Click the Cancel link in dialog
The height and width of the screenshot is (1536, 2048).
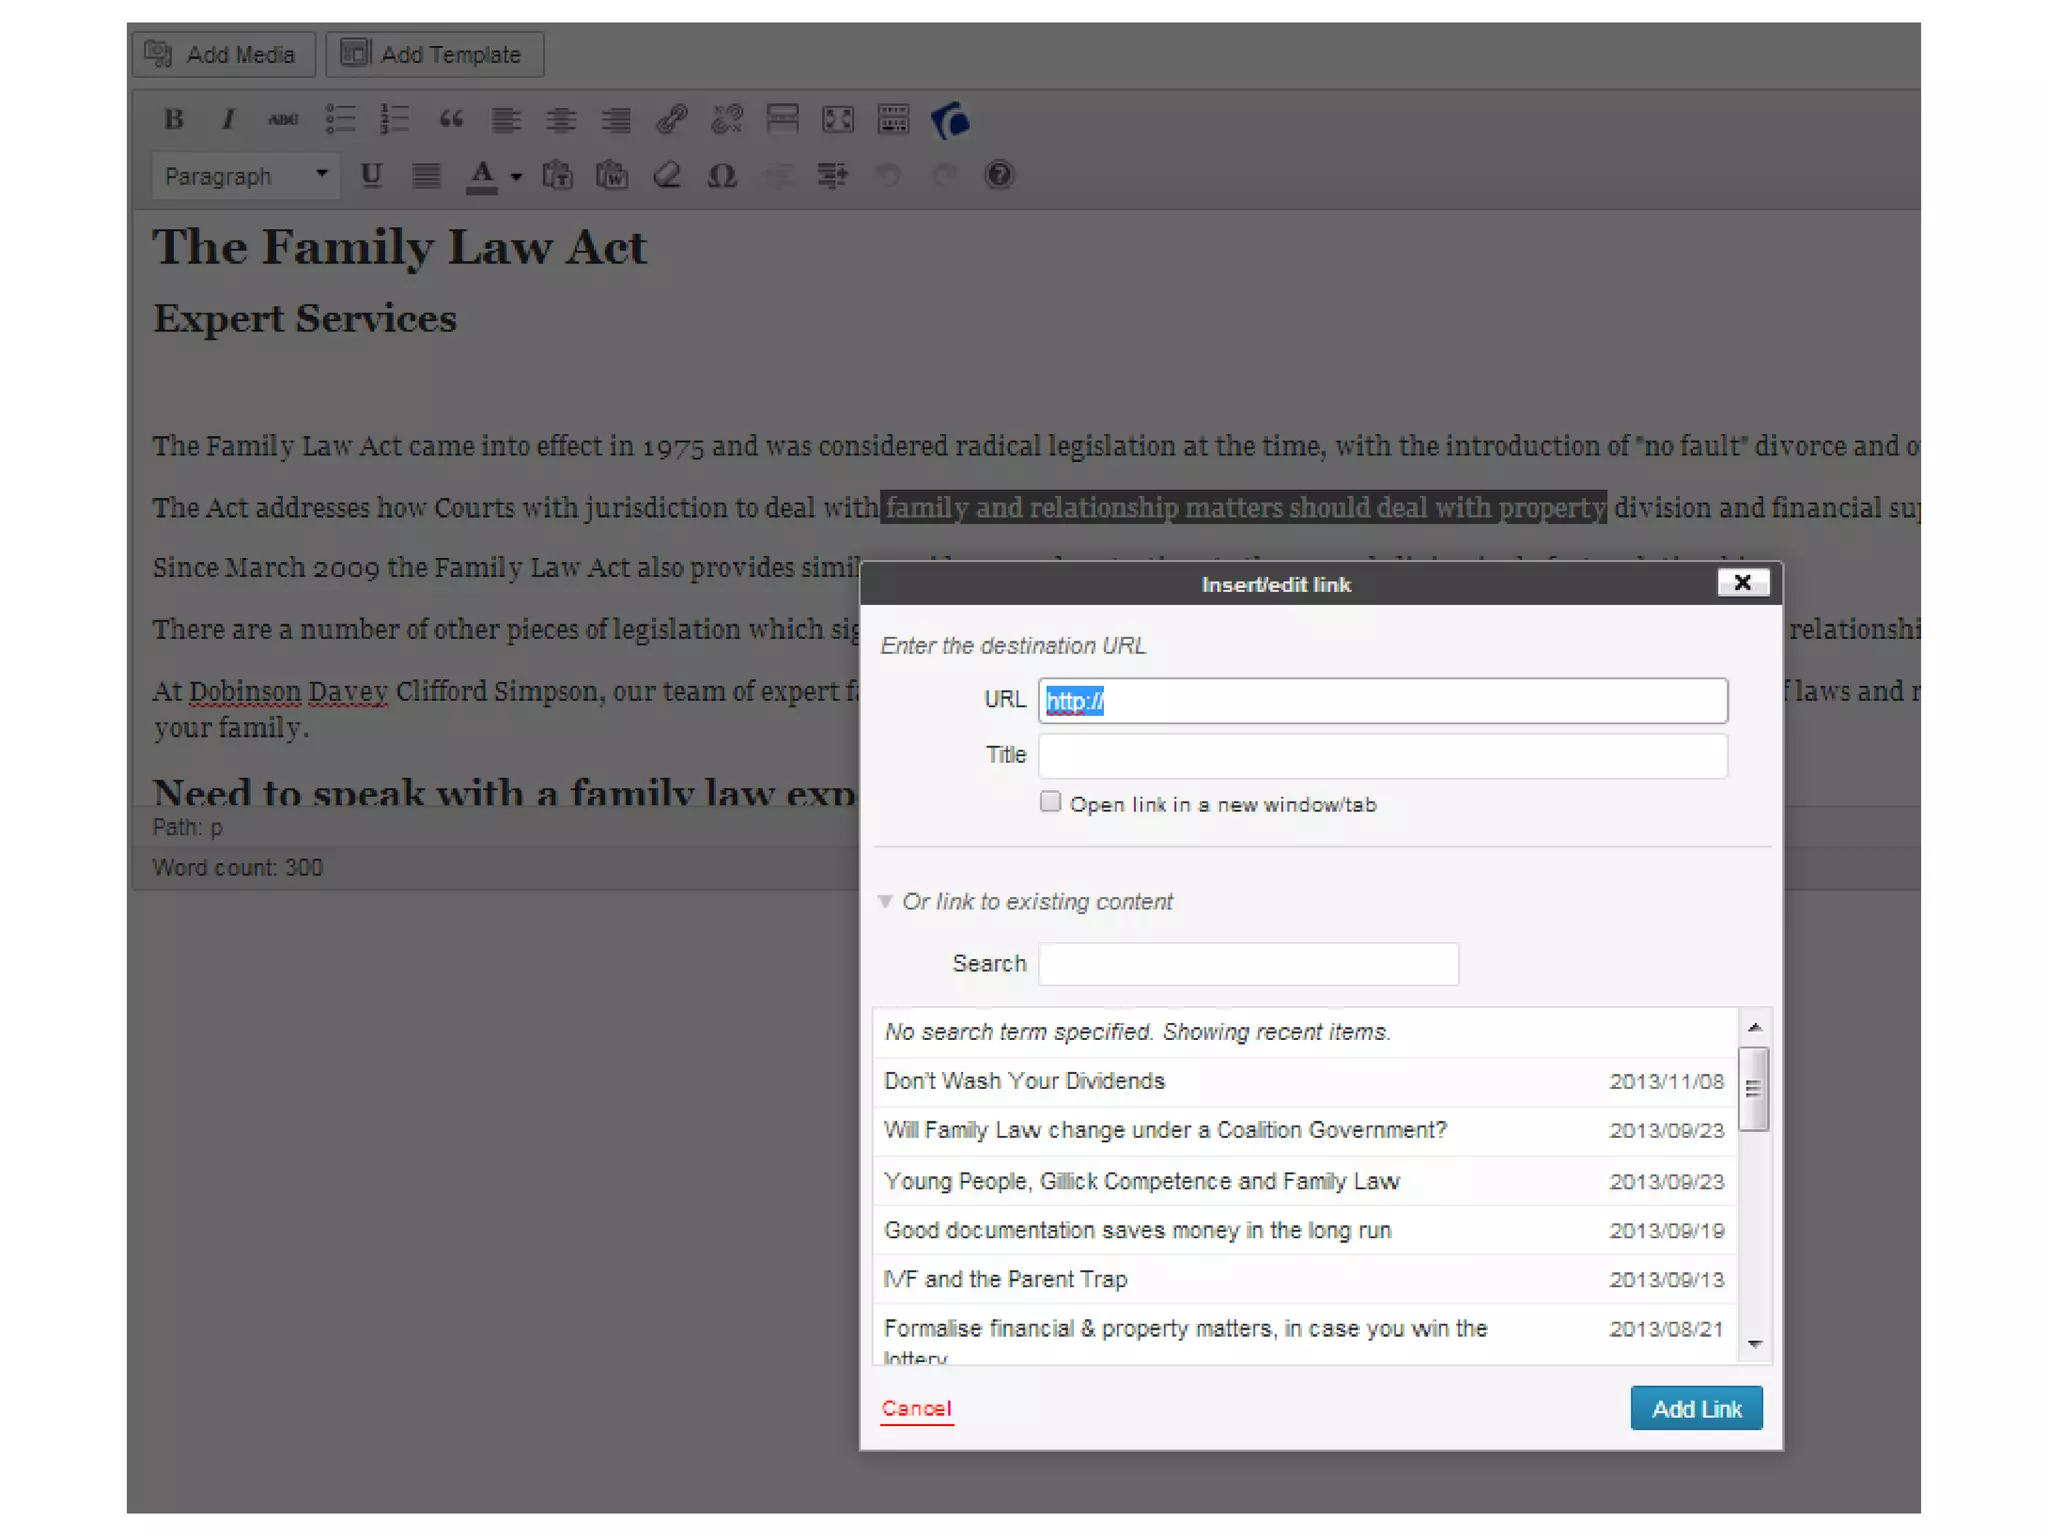pos(916,1408)
